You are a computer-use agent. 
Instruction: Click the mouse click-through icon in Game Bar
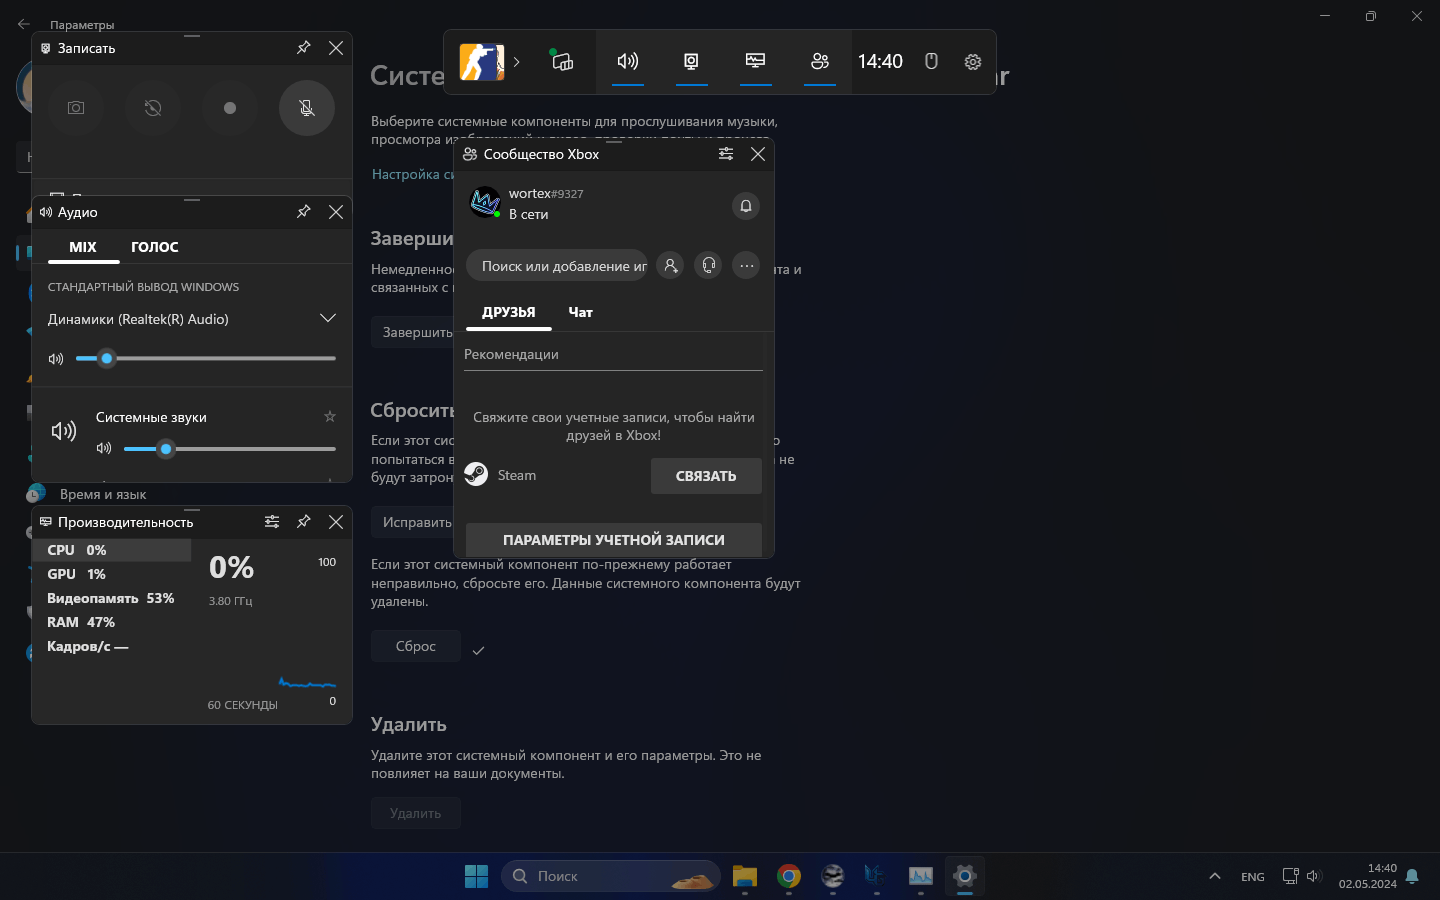tap(931, 61)
